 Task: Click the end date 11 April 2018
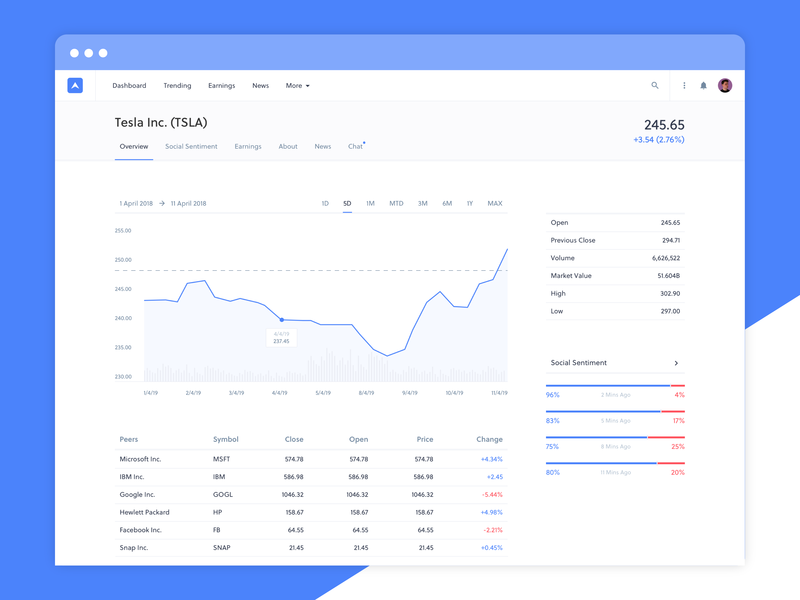coord(188,203)
